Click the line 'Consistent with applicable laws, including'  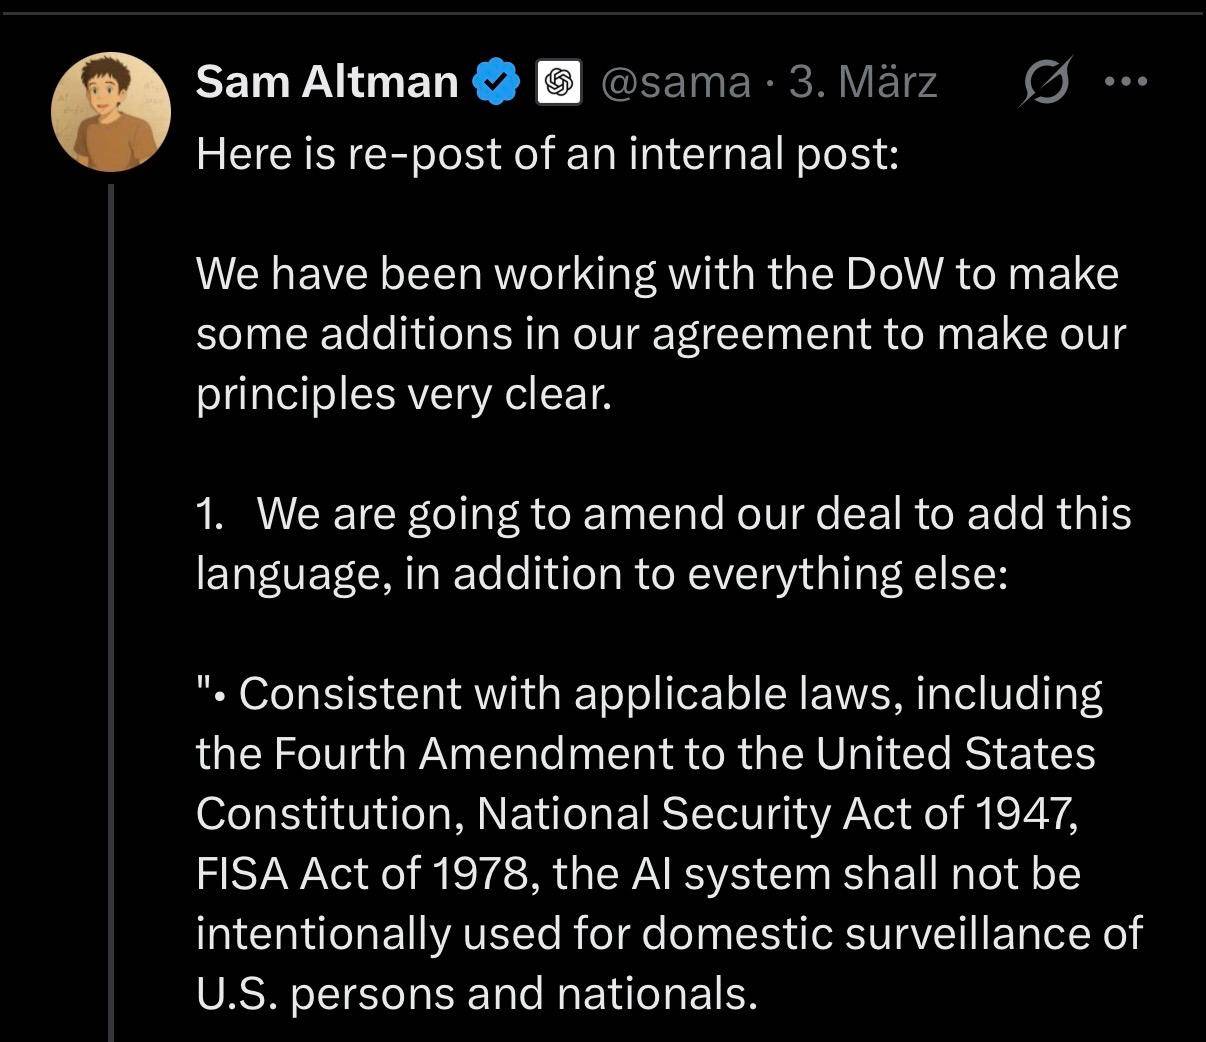pos(670,694)
